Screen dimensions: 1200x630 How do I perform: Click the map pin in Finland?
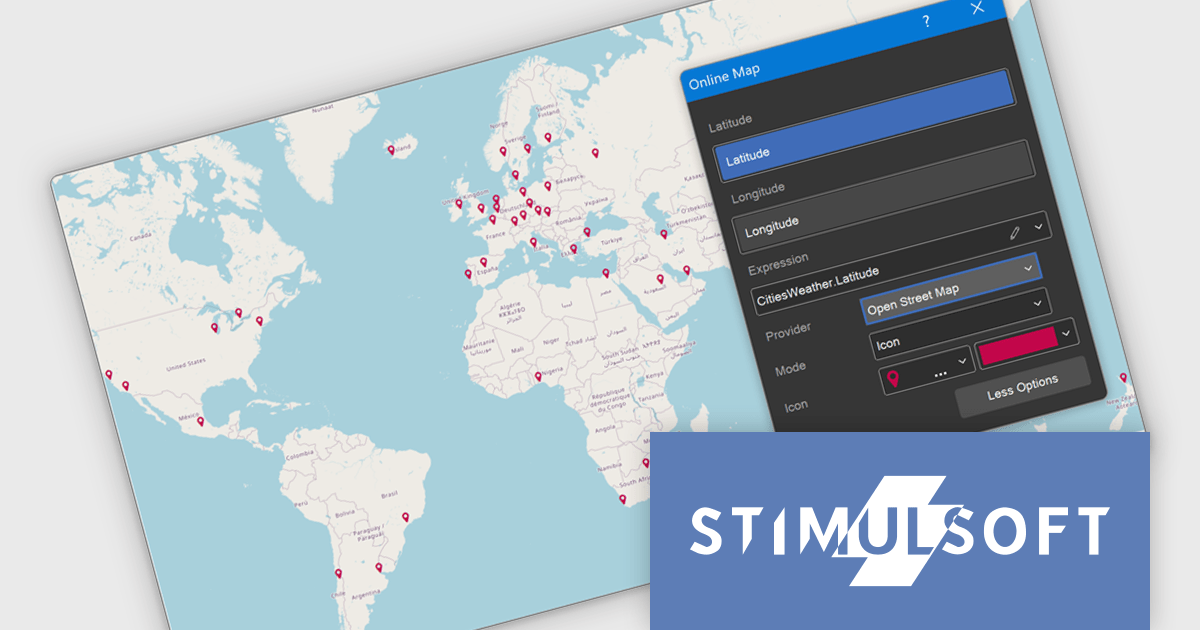coord(548,137)
